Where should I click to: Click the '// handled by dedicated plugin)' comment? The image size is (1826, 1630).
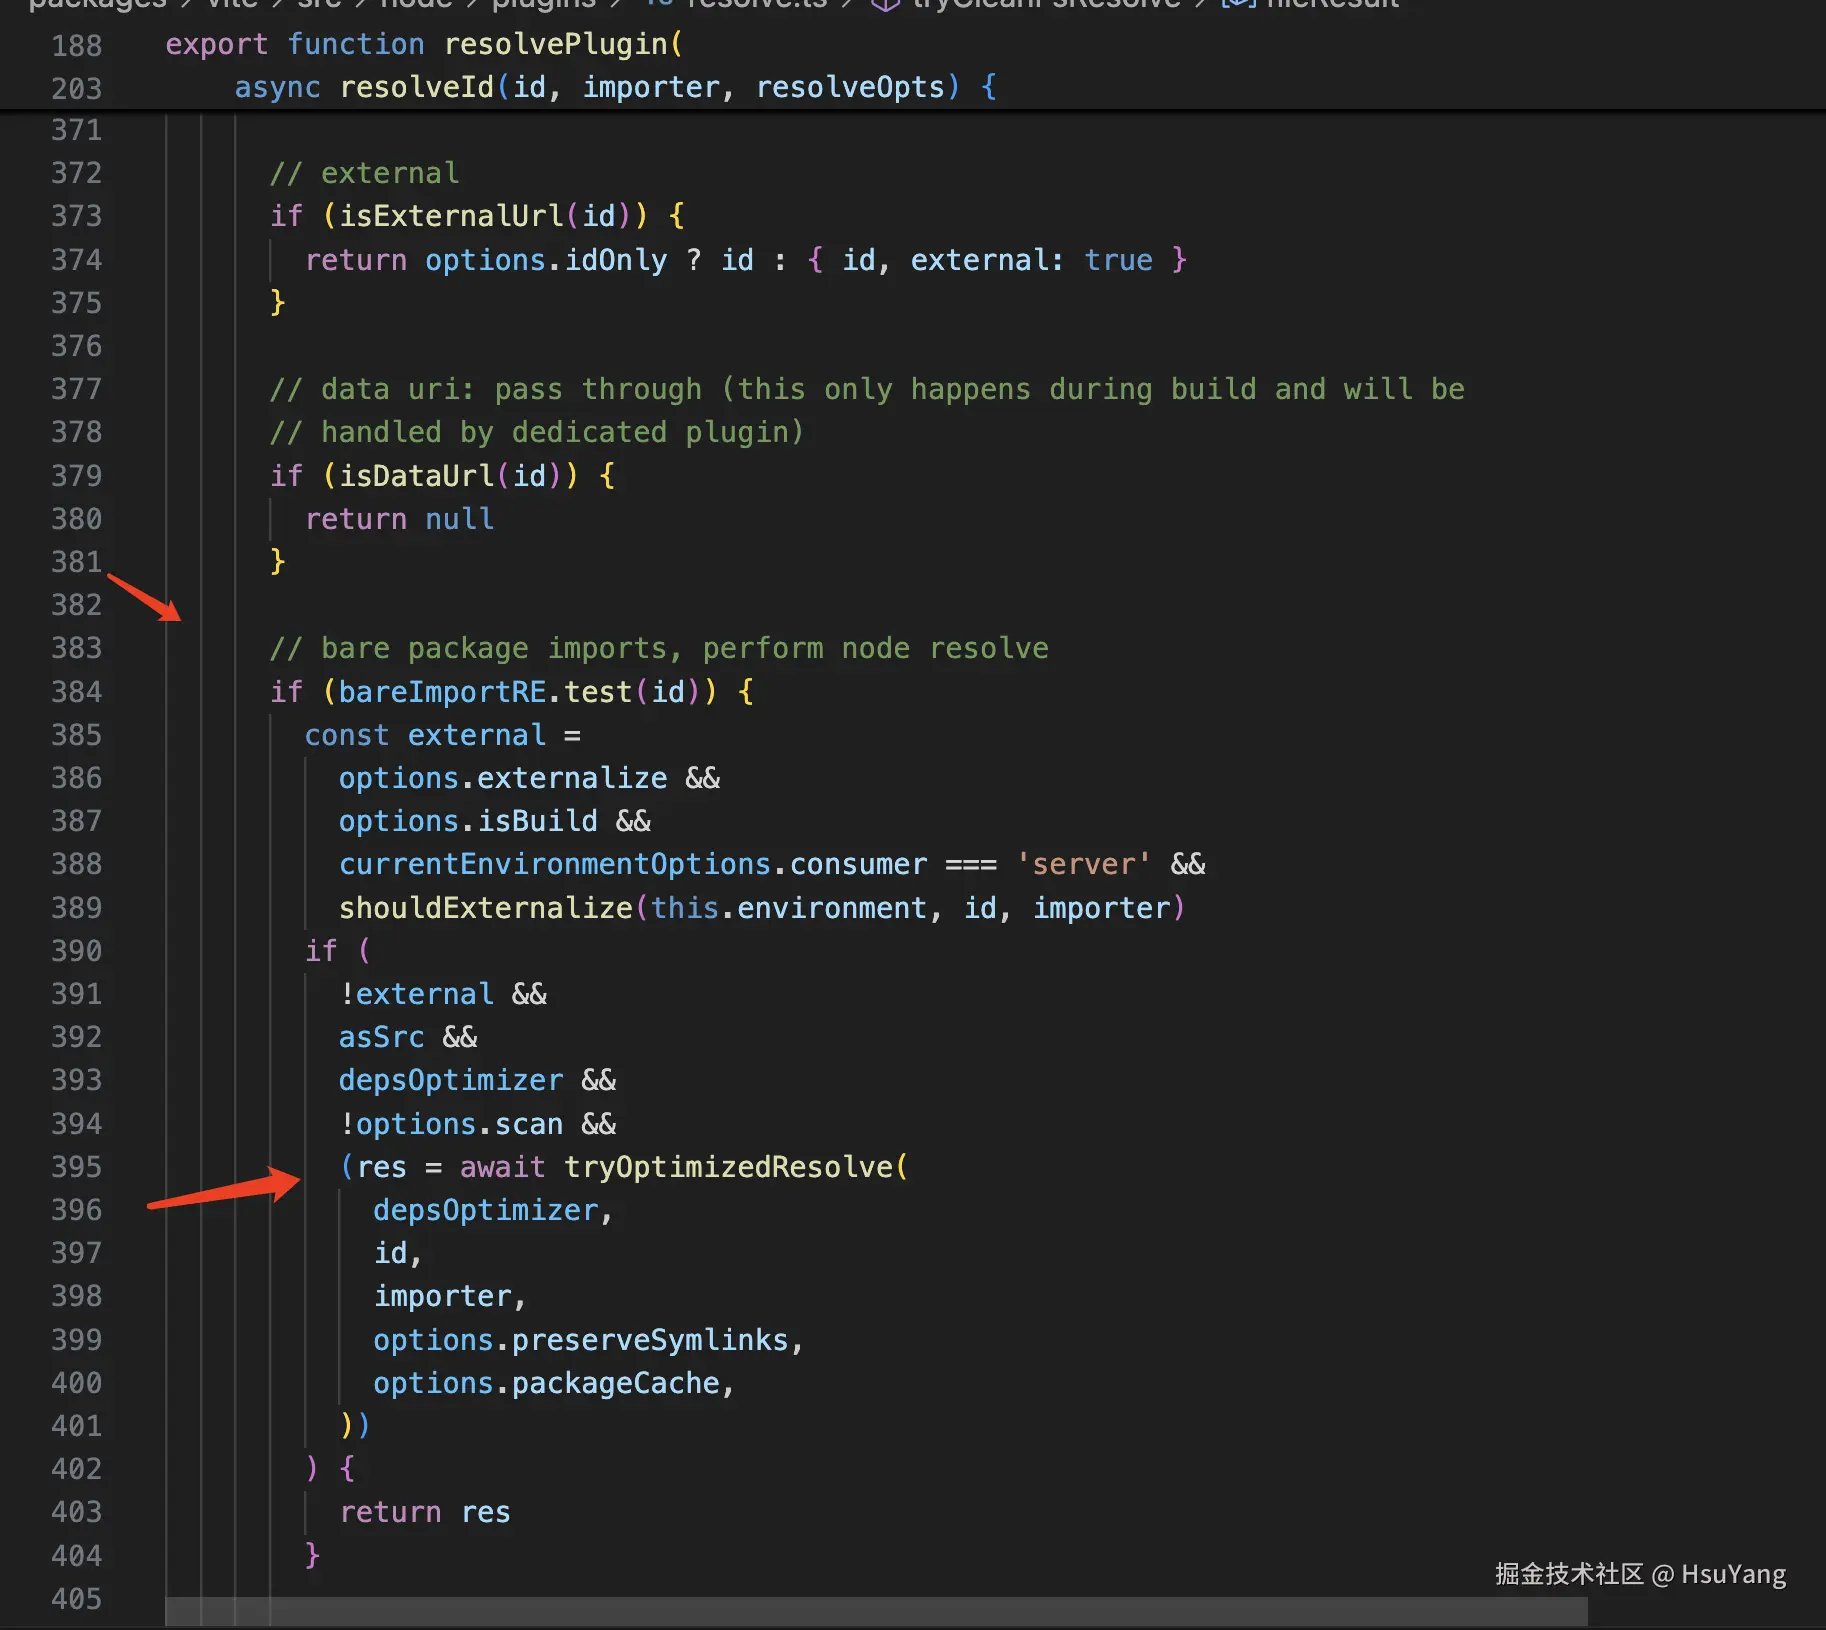tap(537, 432)
